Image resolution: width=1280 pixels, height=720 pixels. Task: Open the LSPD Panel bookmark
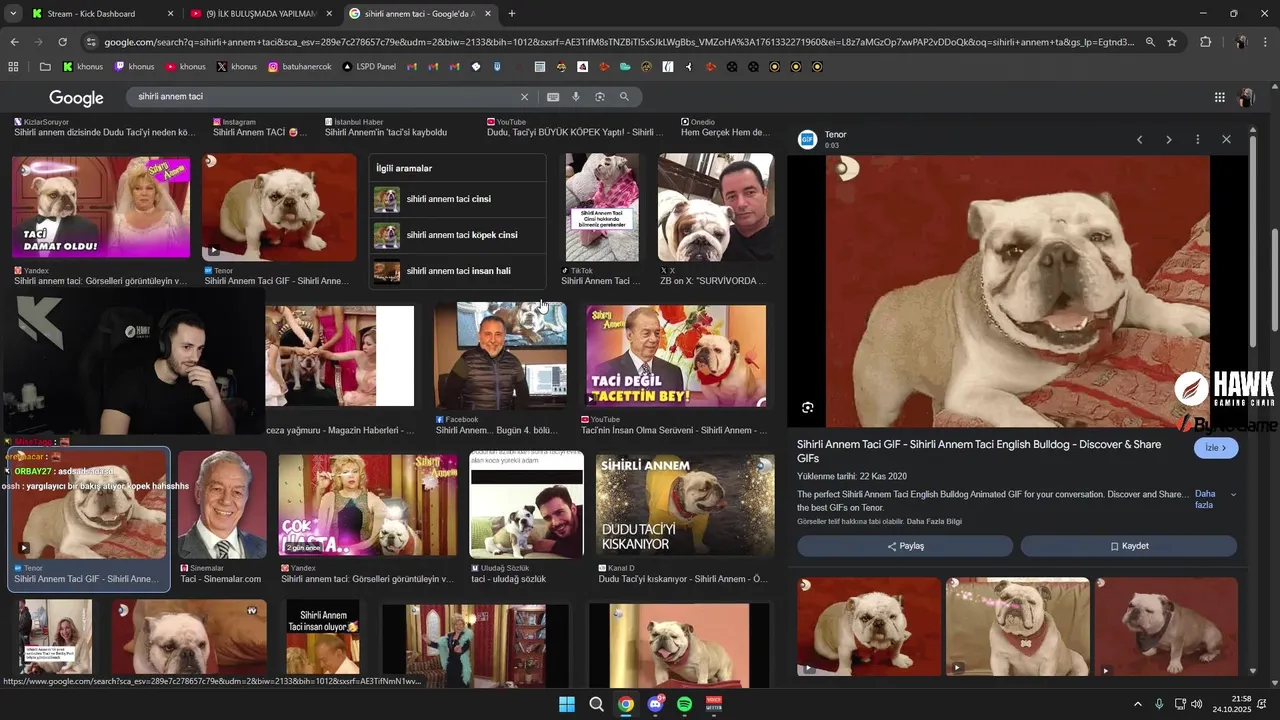click(x=369, y=67)
